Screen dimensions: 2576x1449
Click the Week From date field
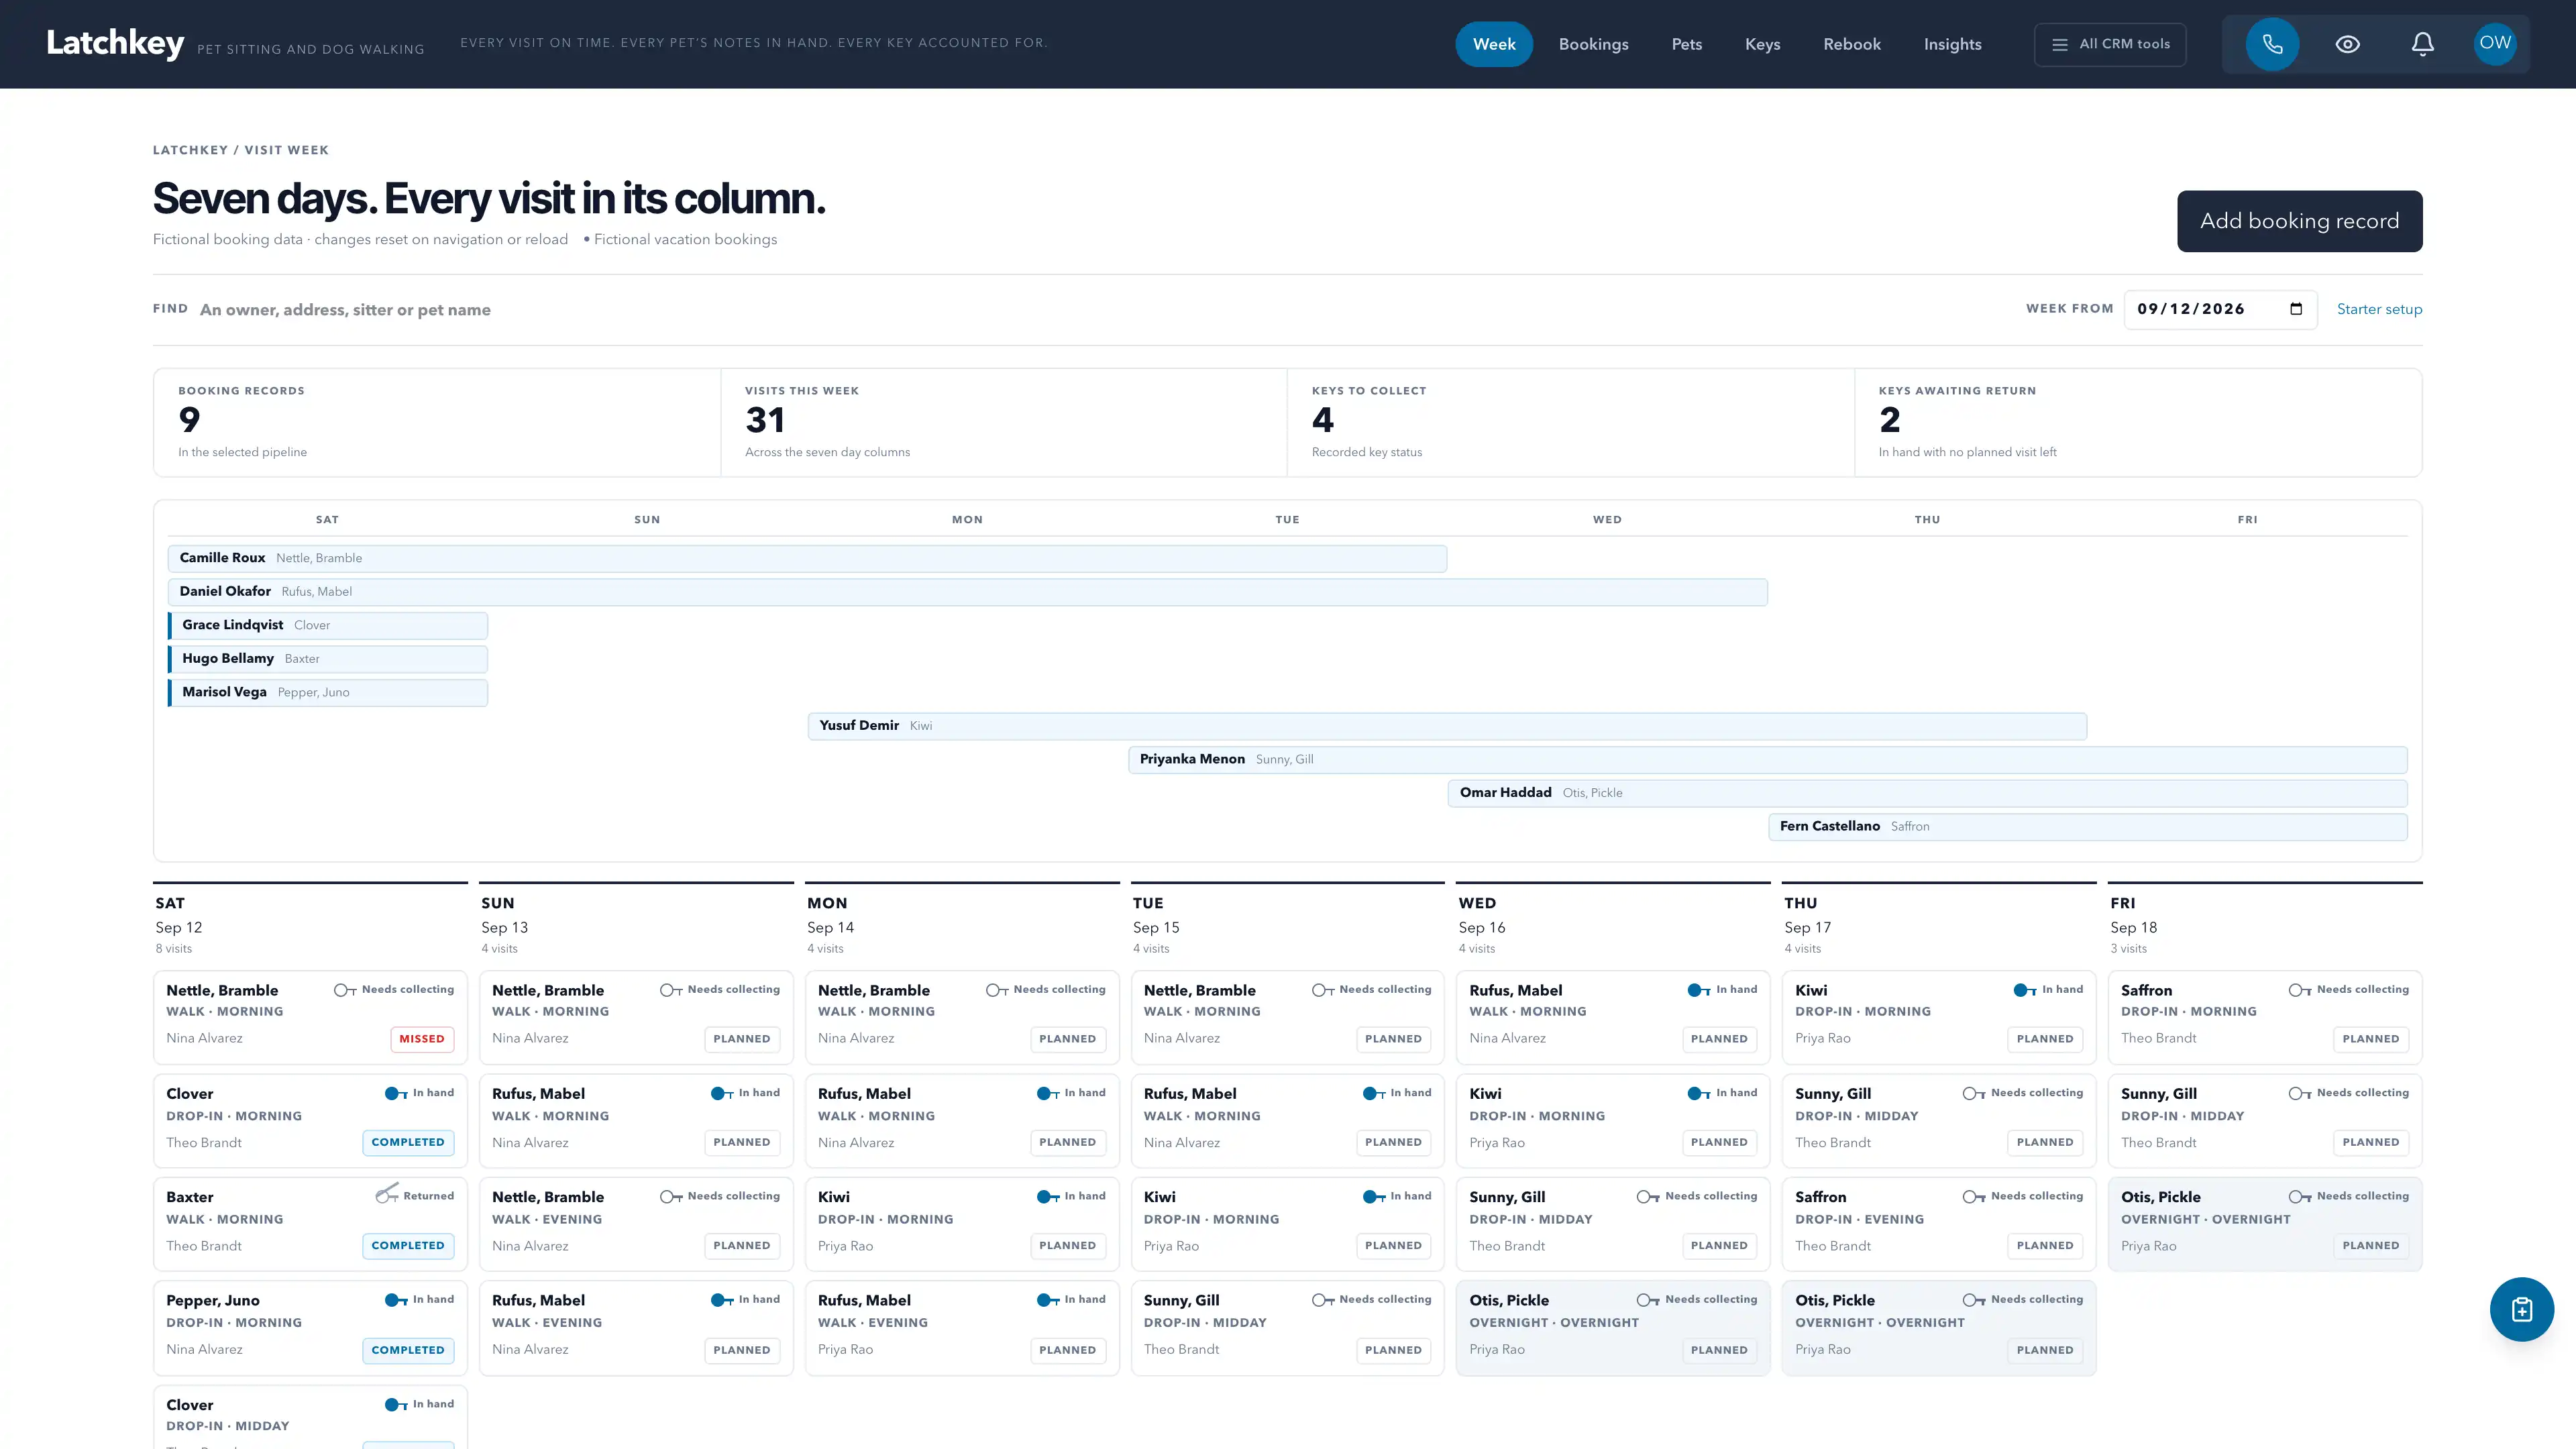click(x=2220, y=309)
